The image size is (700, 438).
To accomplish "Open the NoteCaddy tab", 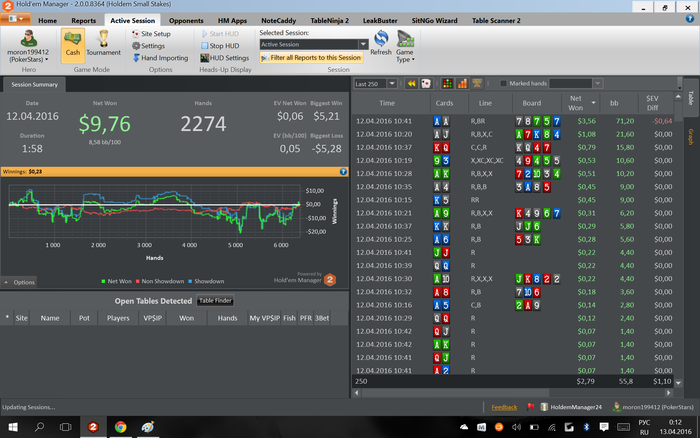I will point(278,21).
